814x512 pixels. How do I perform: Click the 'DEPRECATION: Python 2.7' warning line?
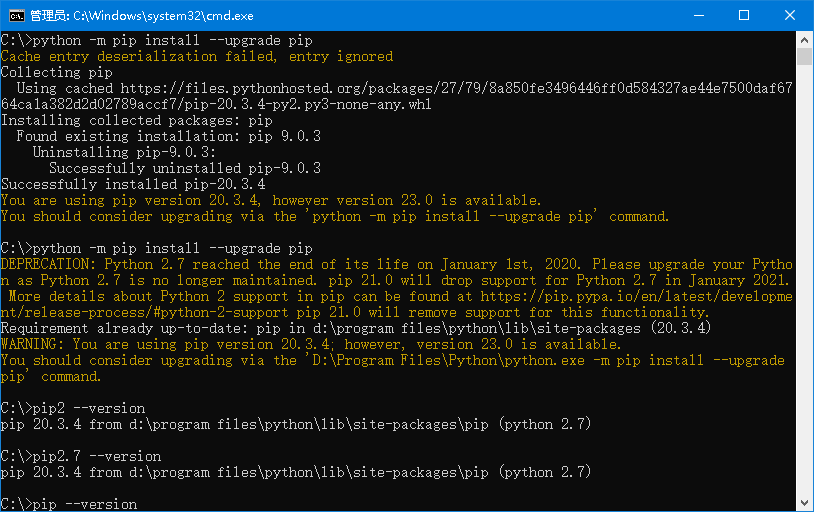click(x=397, y=264)
